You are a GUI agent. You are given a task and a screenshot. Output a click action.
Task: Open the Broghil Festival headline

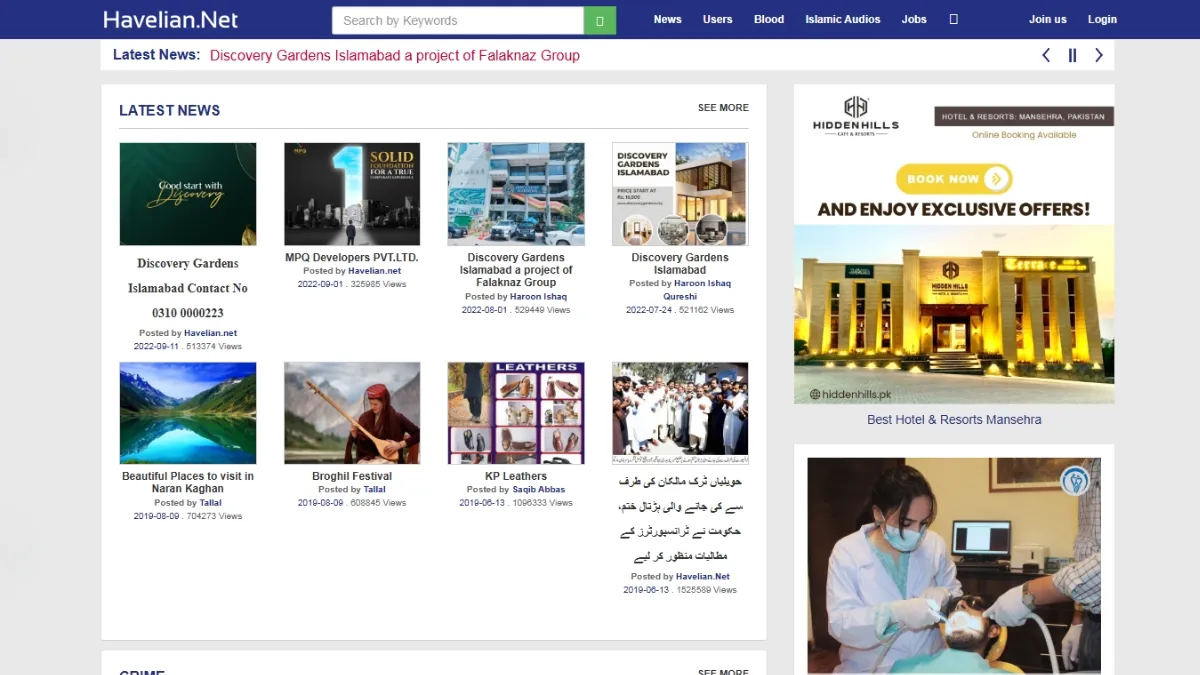pyautogui.click(x=352, y=477)
